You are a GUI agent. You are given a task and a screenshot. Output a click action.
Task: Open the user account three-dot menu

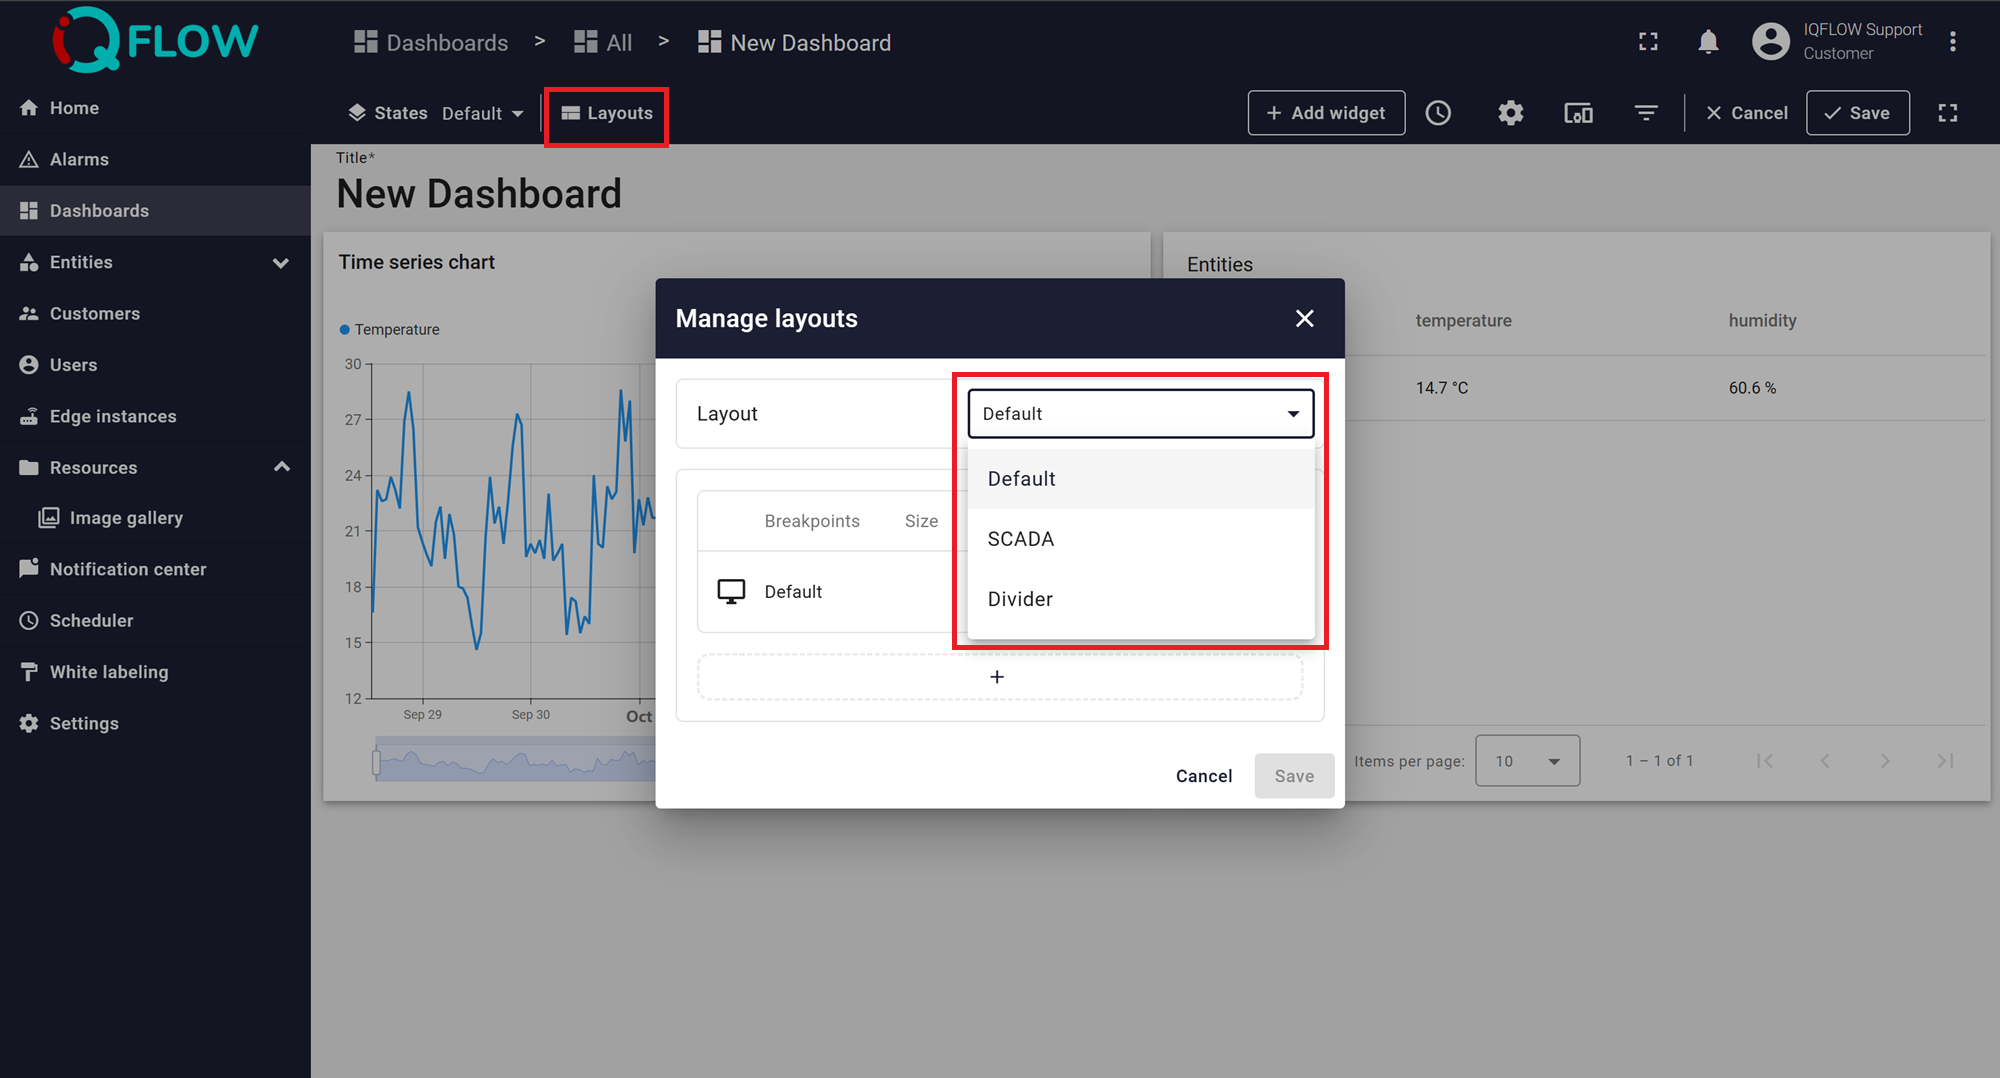pos(1952,42)
